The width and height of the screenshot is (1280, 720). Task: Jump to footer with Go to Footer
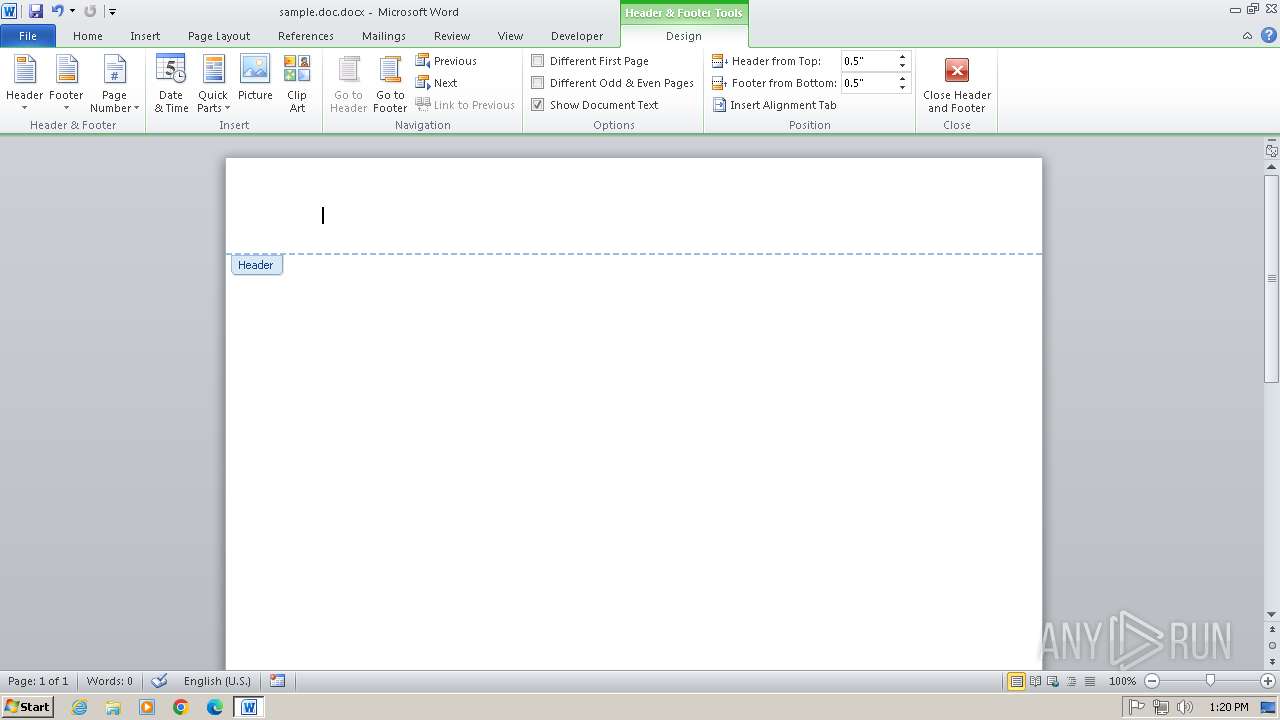390,84
